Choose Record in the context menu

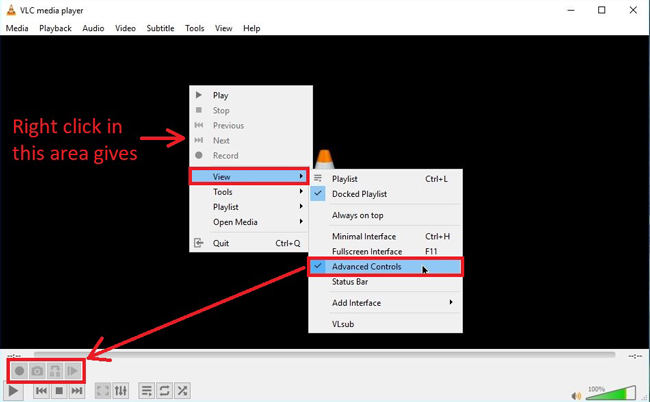coord(250,155)
